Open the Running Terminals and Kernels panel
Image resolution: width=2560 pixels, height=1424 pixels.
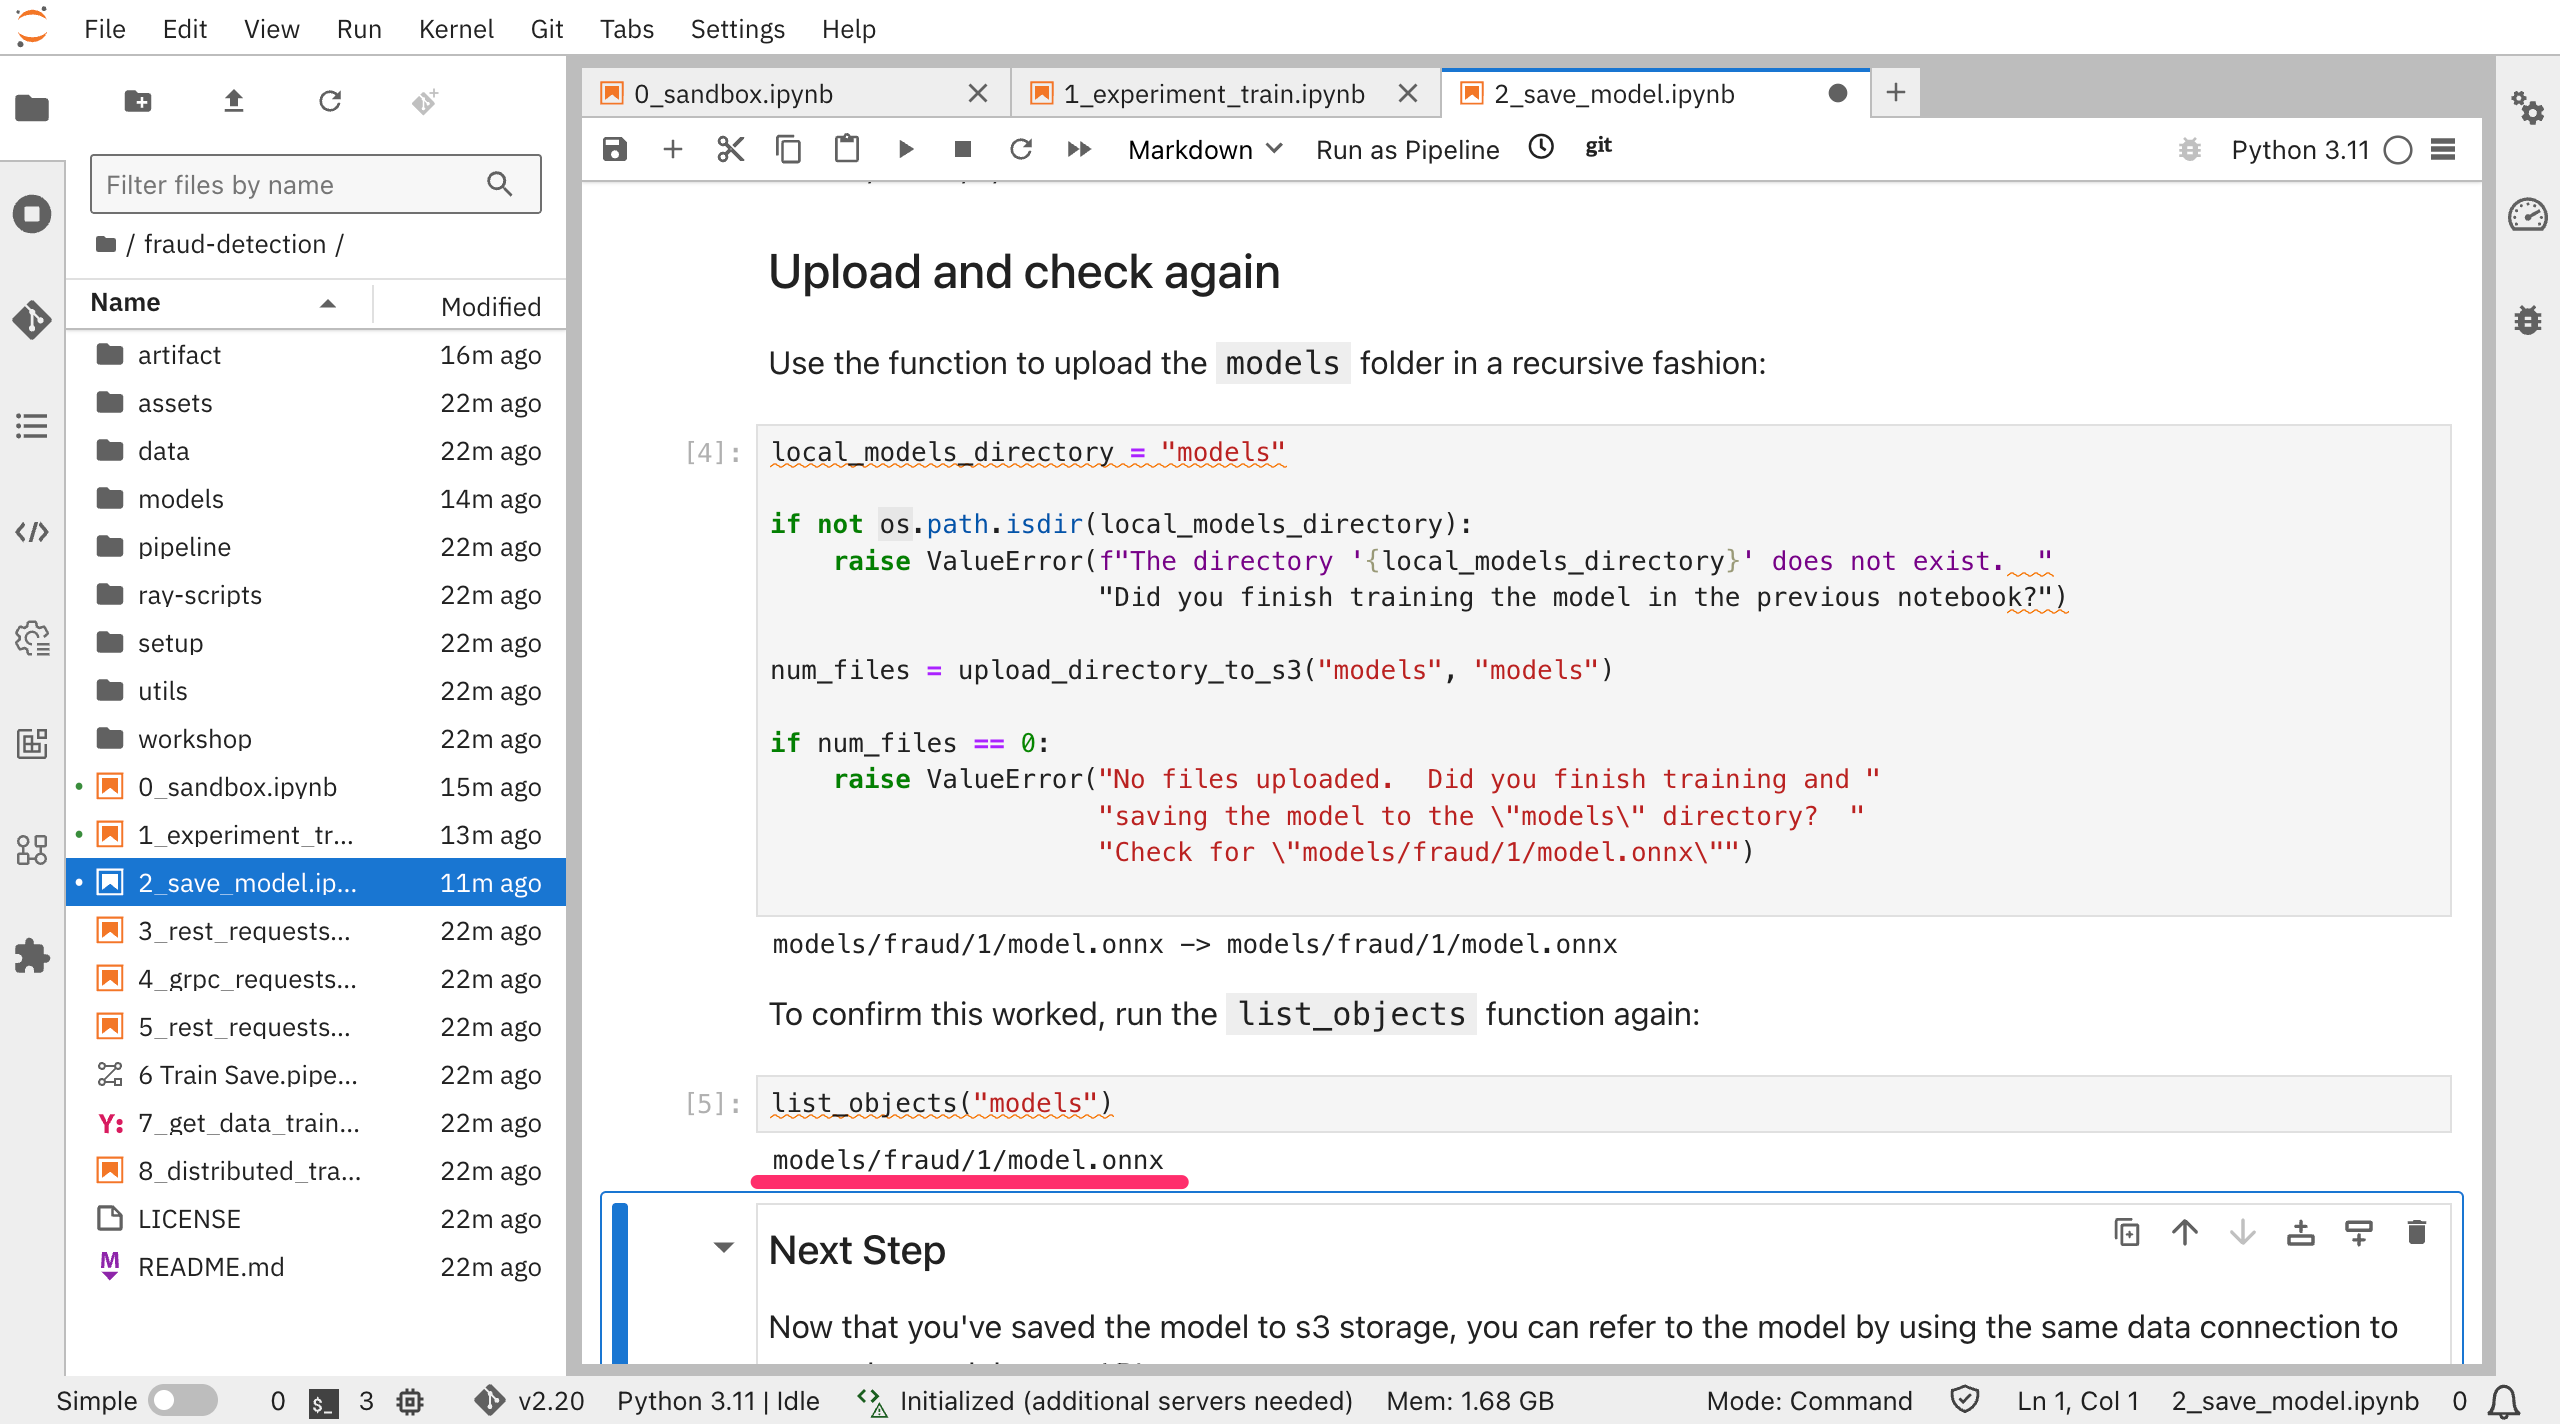click(x=32, y=213)
